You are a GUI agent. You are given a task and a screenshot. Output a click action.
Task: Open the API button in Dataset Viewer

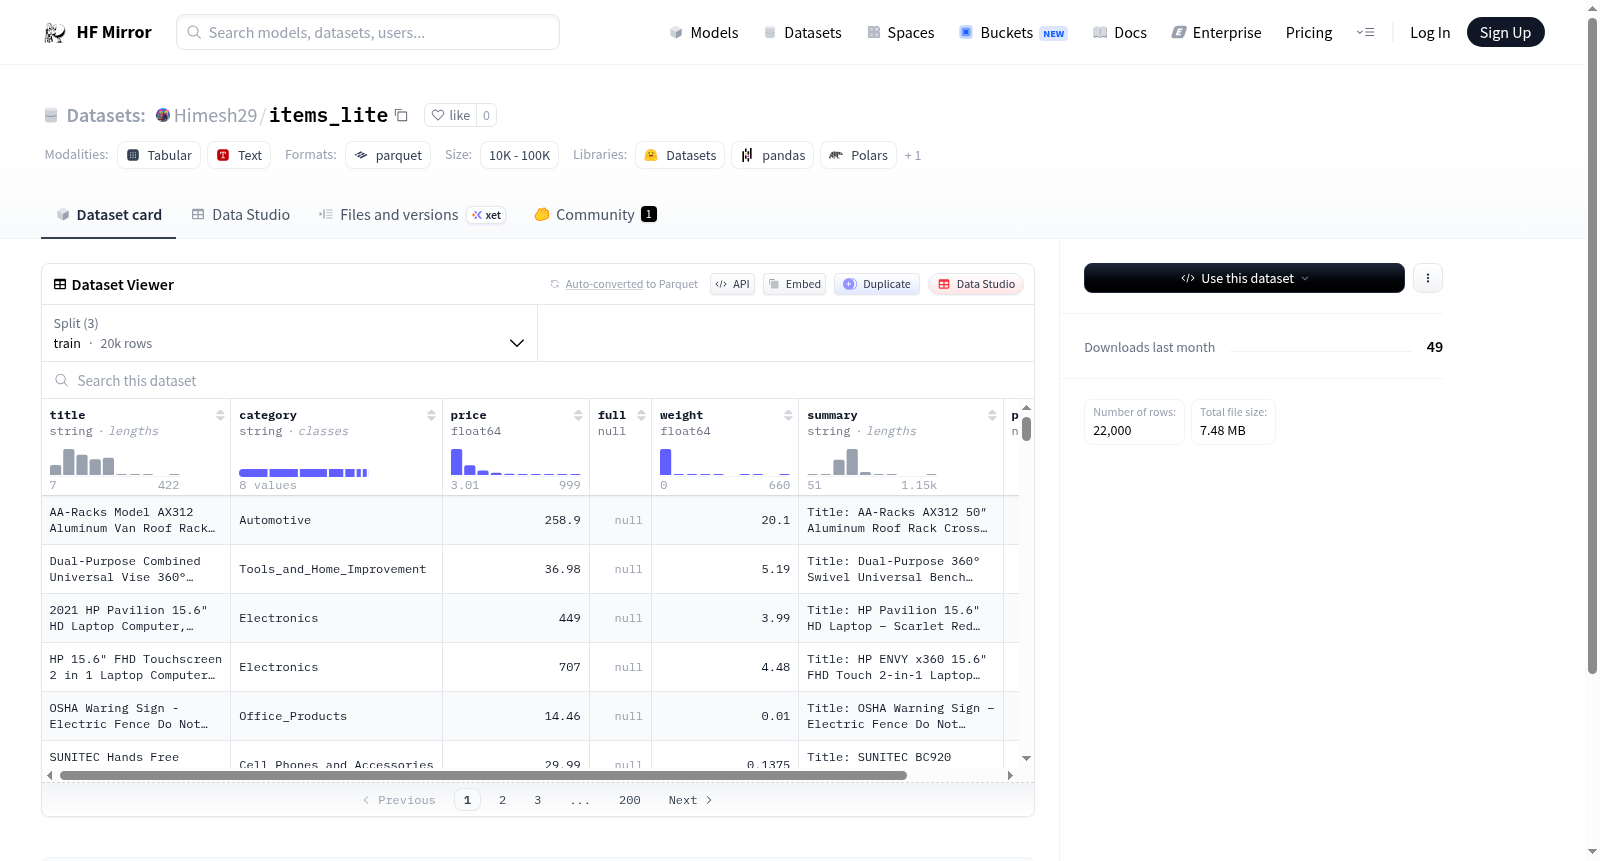click(732, 284)
